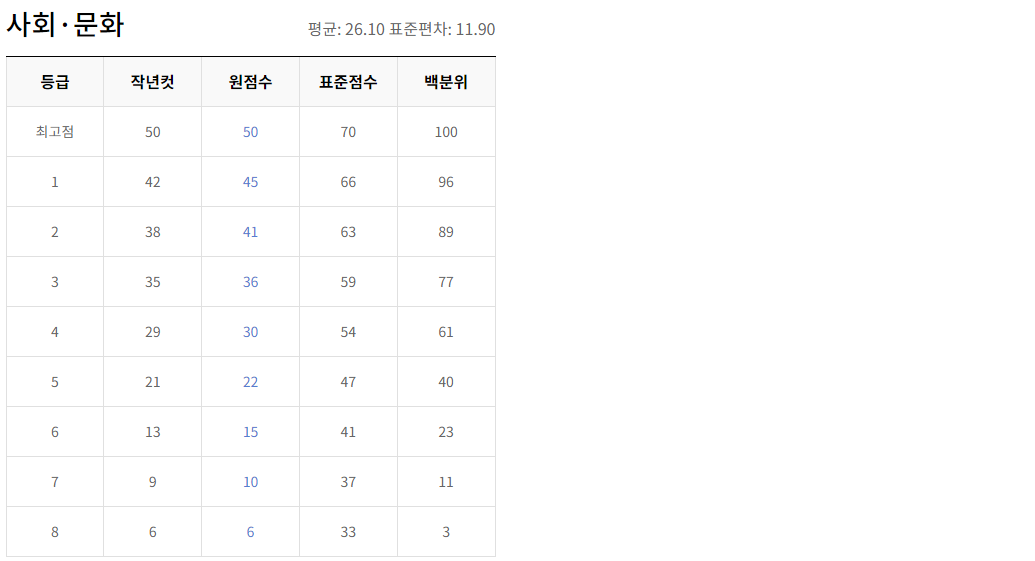Click the 백분위 column header
The width and height of the screenshot is (1035, 561).
(x=446, y=82)
